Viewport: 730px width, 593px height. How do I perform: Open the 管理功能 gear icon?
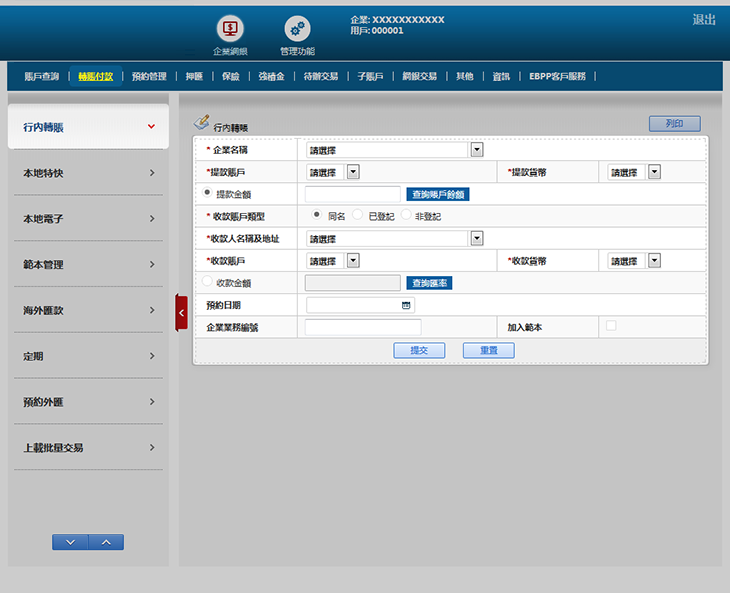point(297,29)
